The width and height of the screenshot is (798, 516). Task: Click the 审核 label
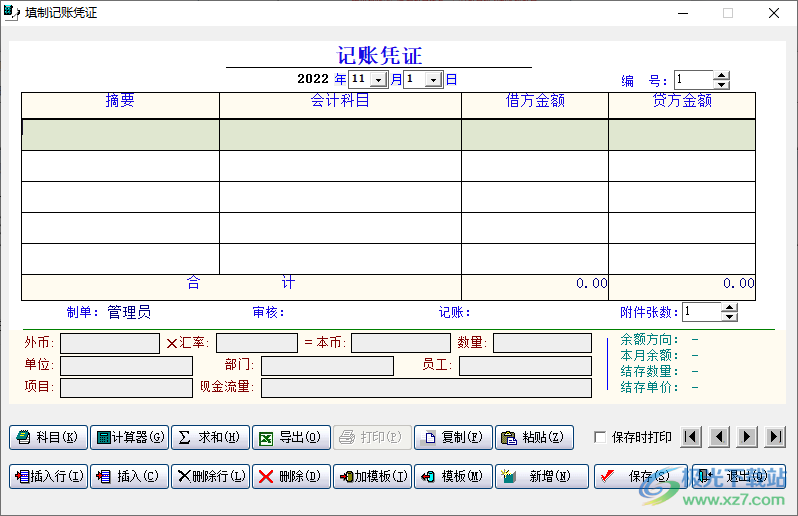click(268, 312)
